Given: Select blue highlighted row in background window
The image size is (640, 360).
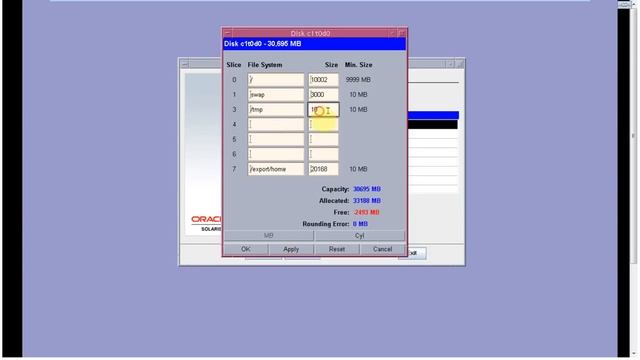Looking at the screenshot, I should point(433,115).
